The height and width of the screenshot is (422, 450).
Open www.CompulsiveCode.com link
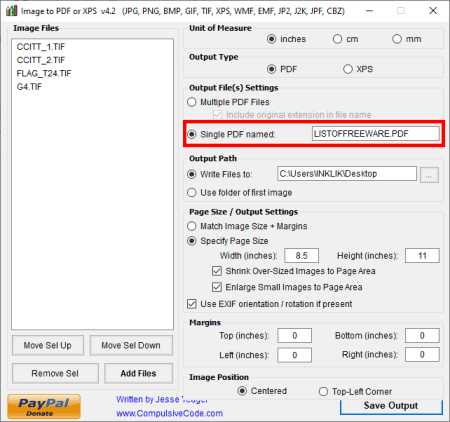click(x=169, y=413)
